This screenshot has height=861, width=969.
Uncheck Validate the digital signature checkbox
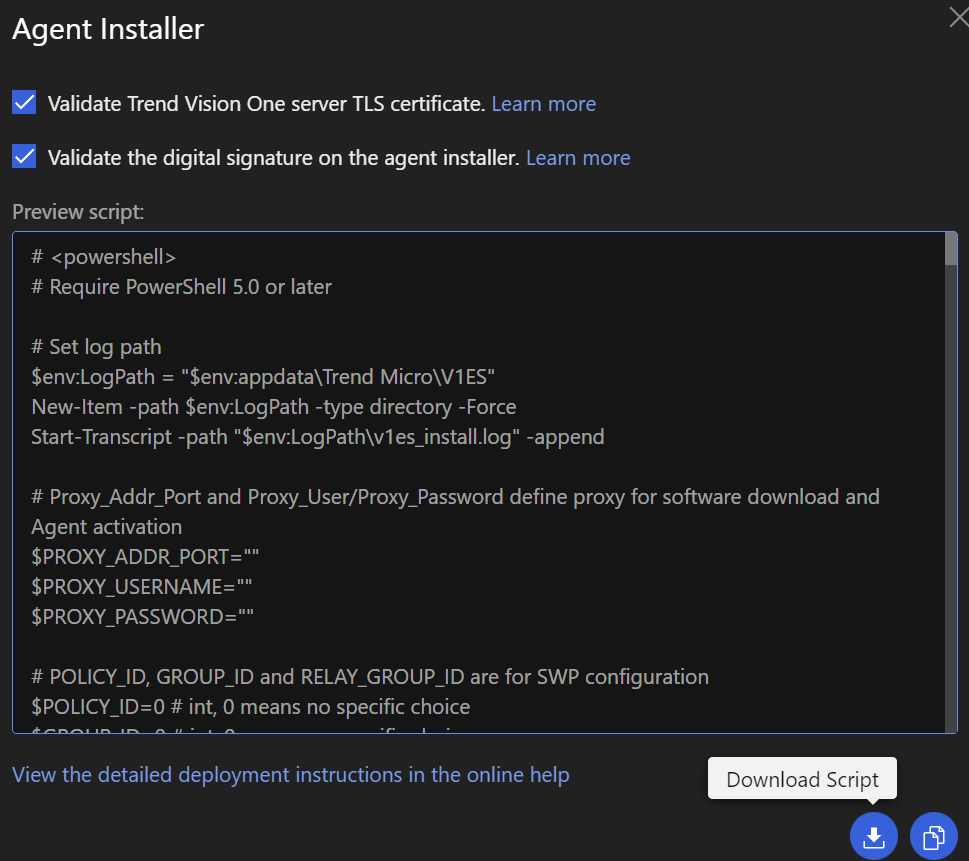click(24, 157)
